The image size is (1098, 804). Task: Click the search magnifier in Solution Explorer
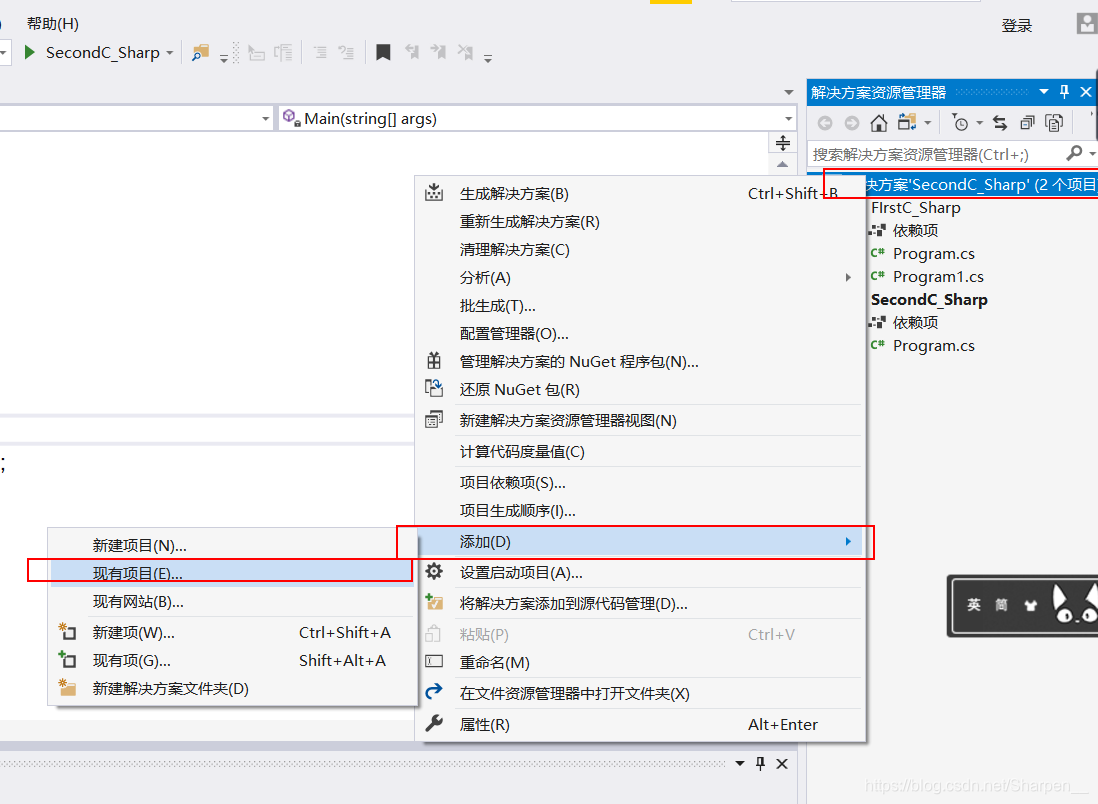tap(1074, 153)
